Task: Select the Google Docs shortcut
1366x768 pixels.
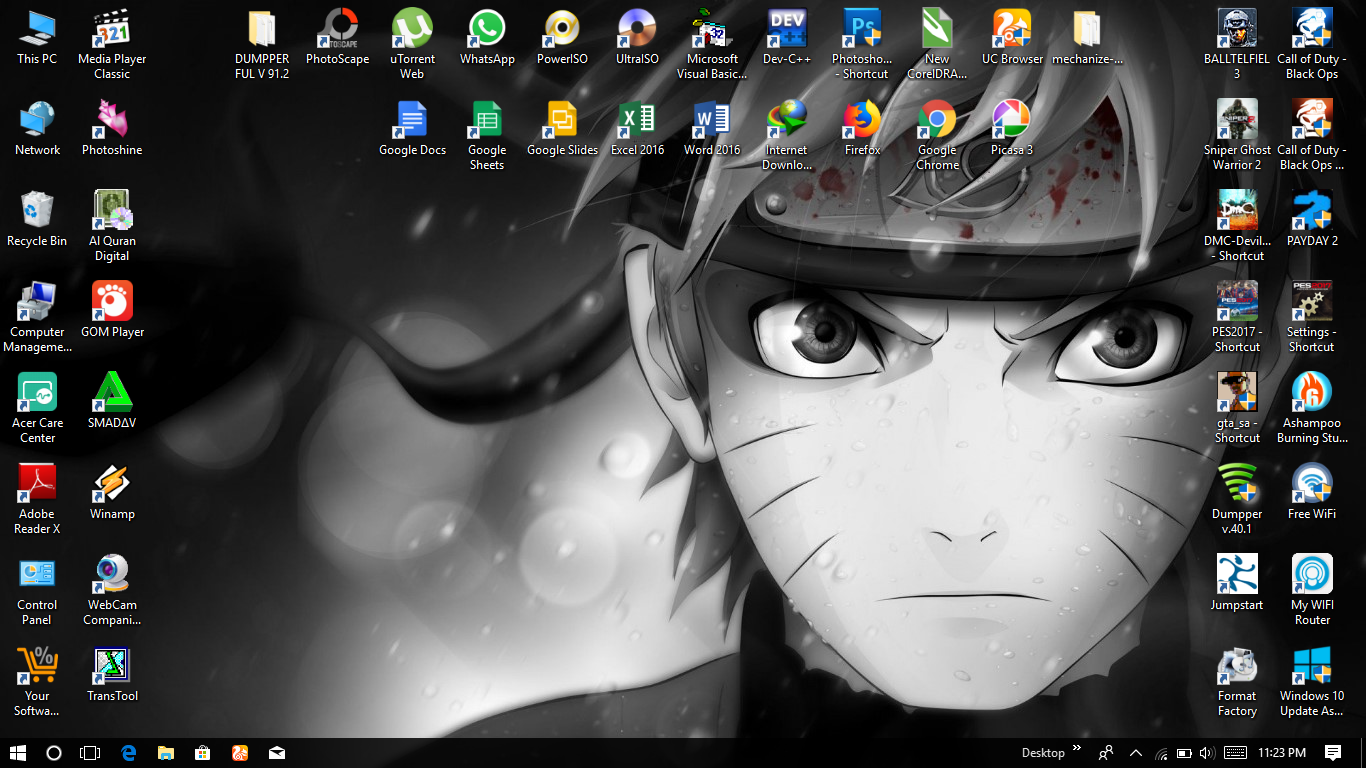Action: (412, 120)
